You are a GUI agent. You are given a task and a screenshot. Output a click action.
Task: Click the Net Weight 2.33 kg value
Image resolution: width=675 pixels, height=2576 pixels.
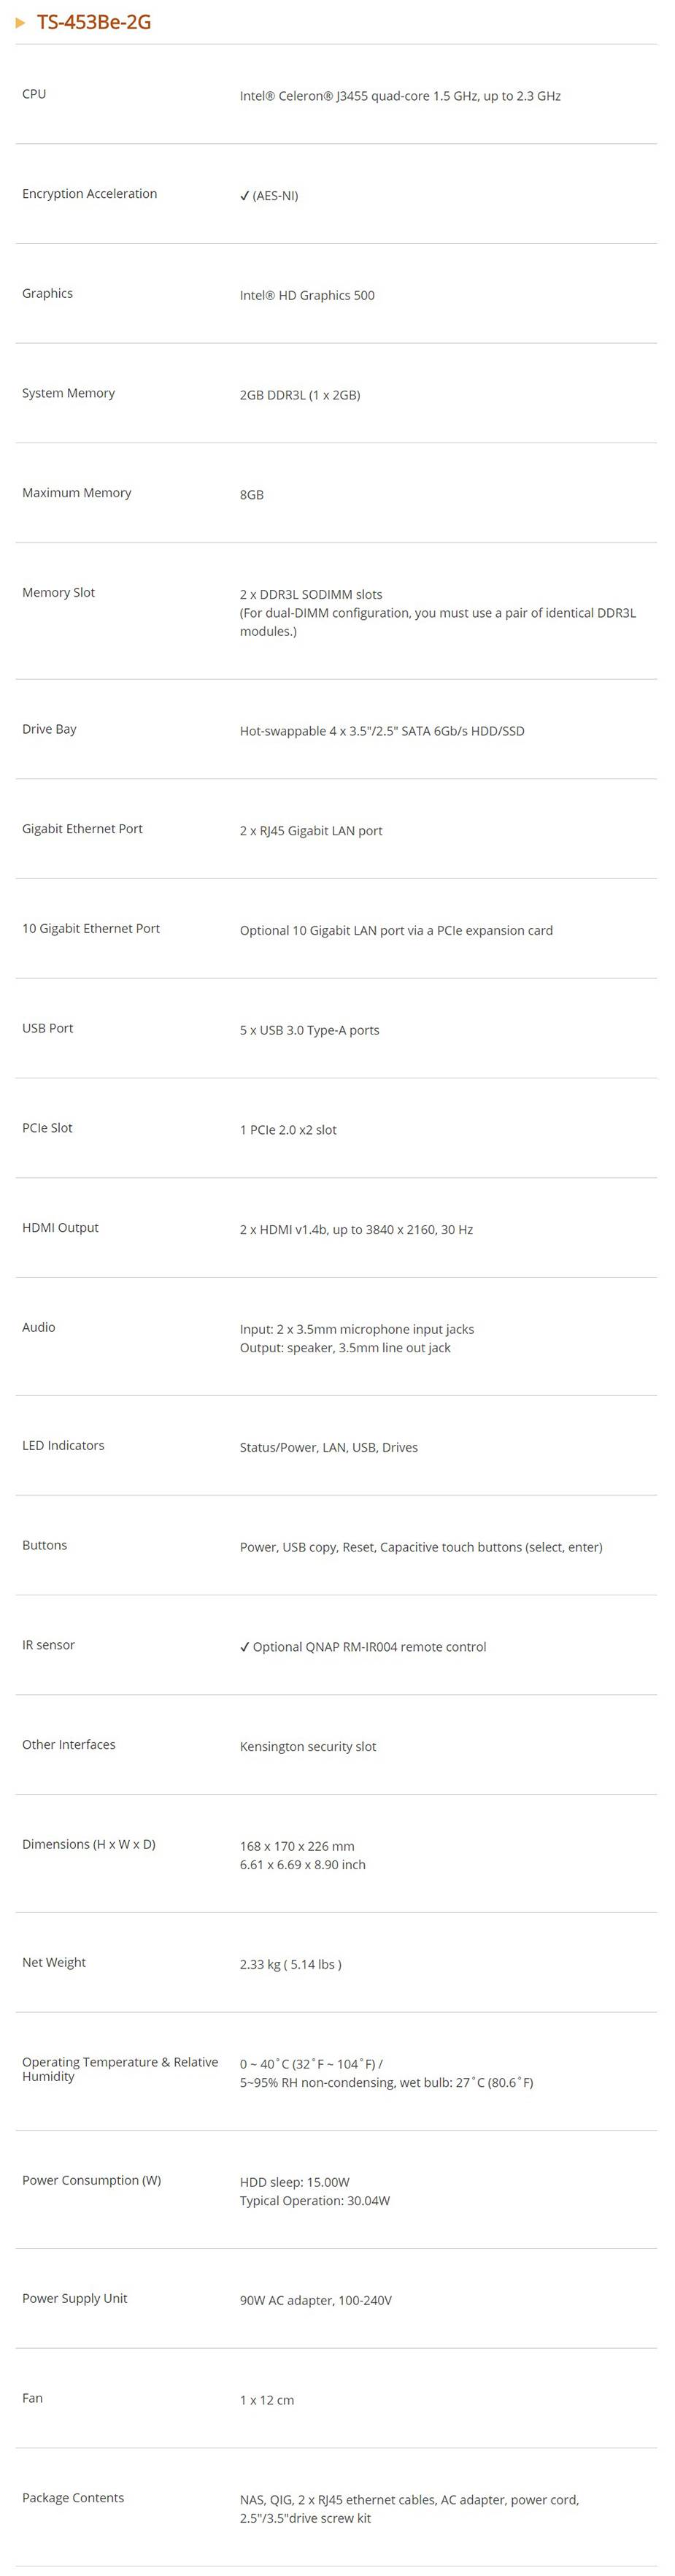click(x=290, y=1965)
